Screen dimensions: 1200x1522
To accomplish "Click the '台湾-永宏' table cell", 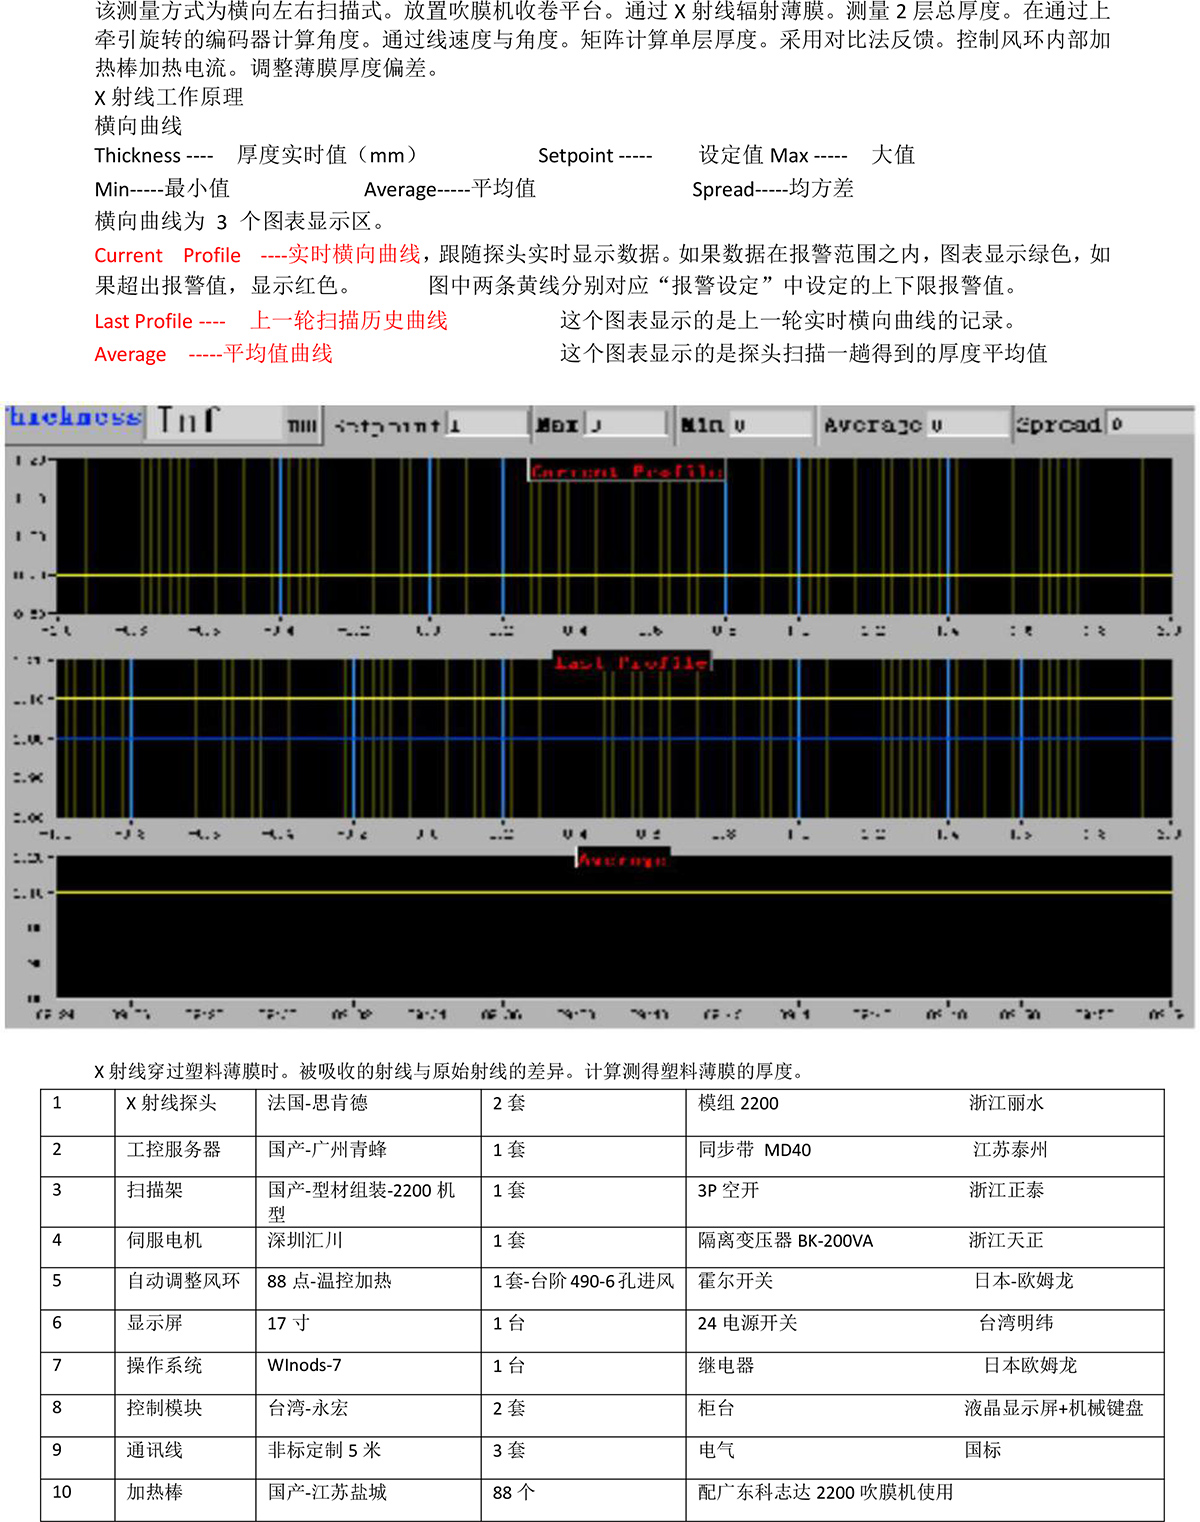I will 308,1408.
